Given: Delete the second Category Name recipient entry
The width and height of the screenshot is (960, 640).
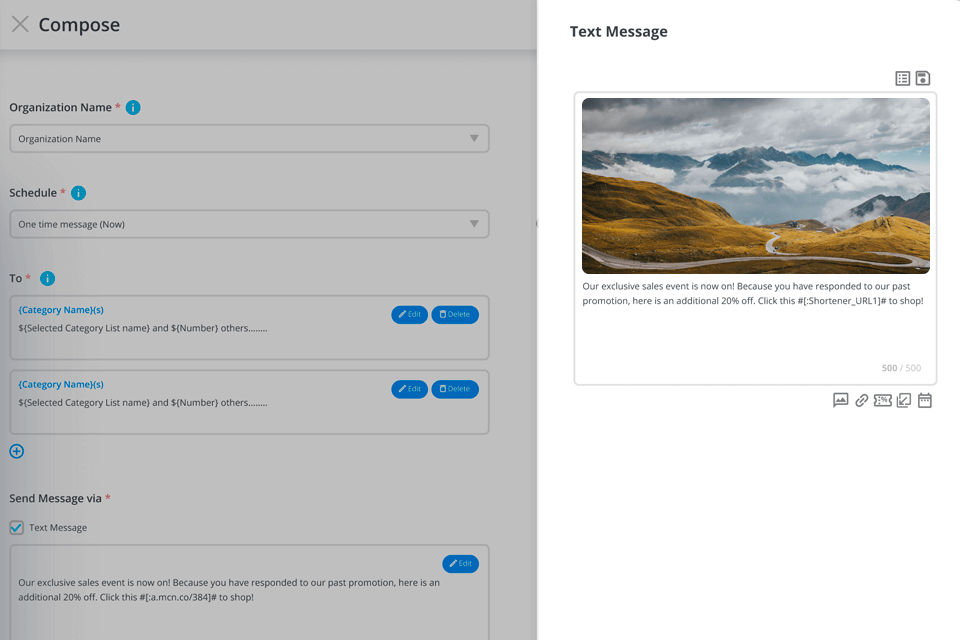Looking at the screenshot, I should [455, 390].
